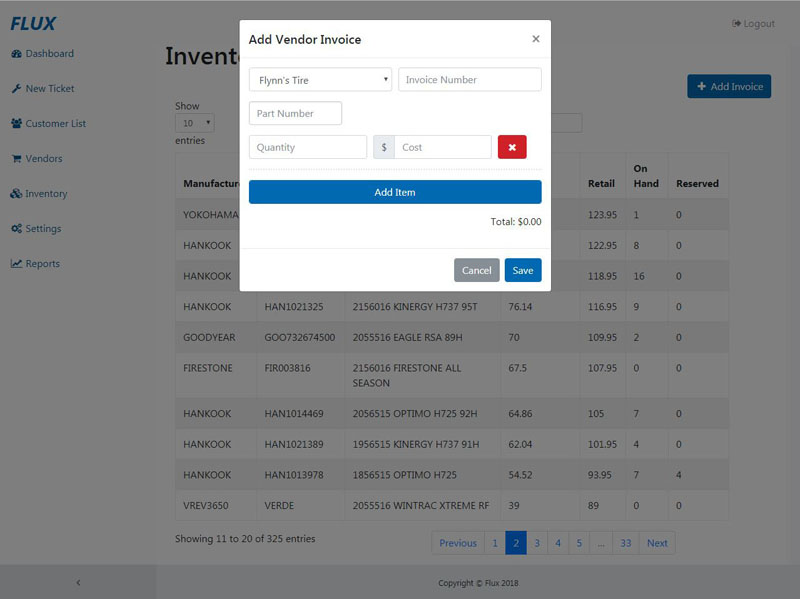Click the Reports chart icon
The height and width of the screenshot is (599, 800).
[17, 264]
